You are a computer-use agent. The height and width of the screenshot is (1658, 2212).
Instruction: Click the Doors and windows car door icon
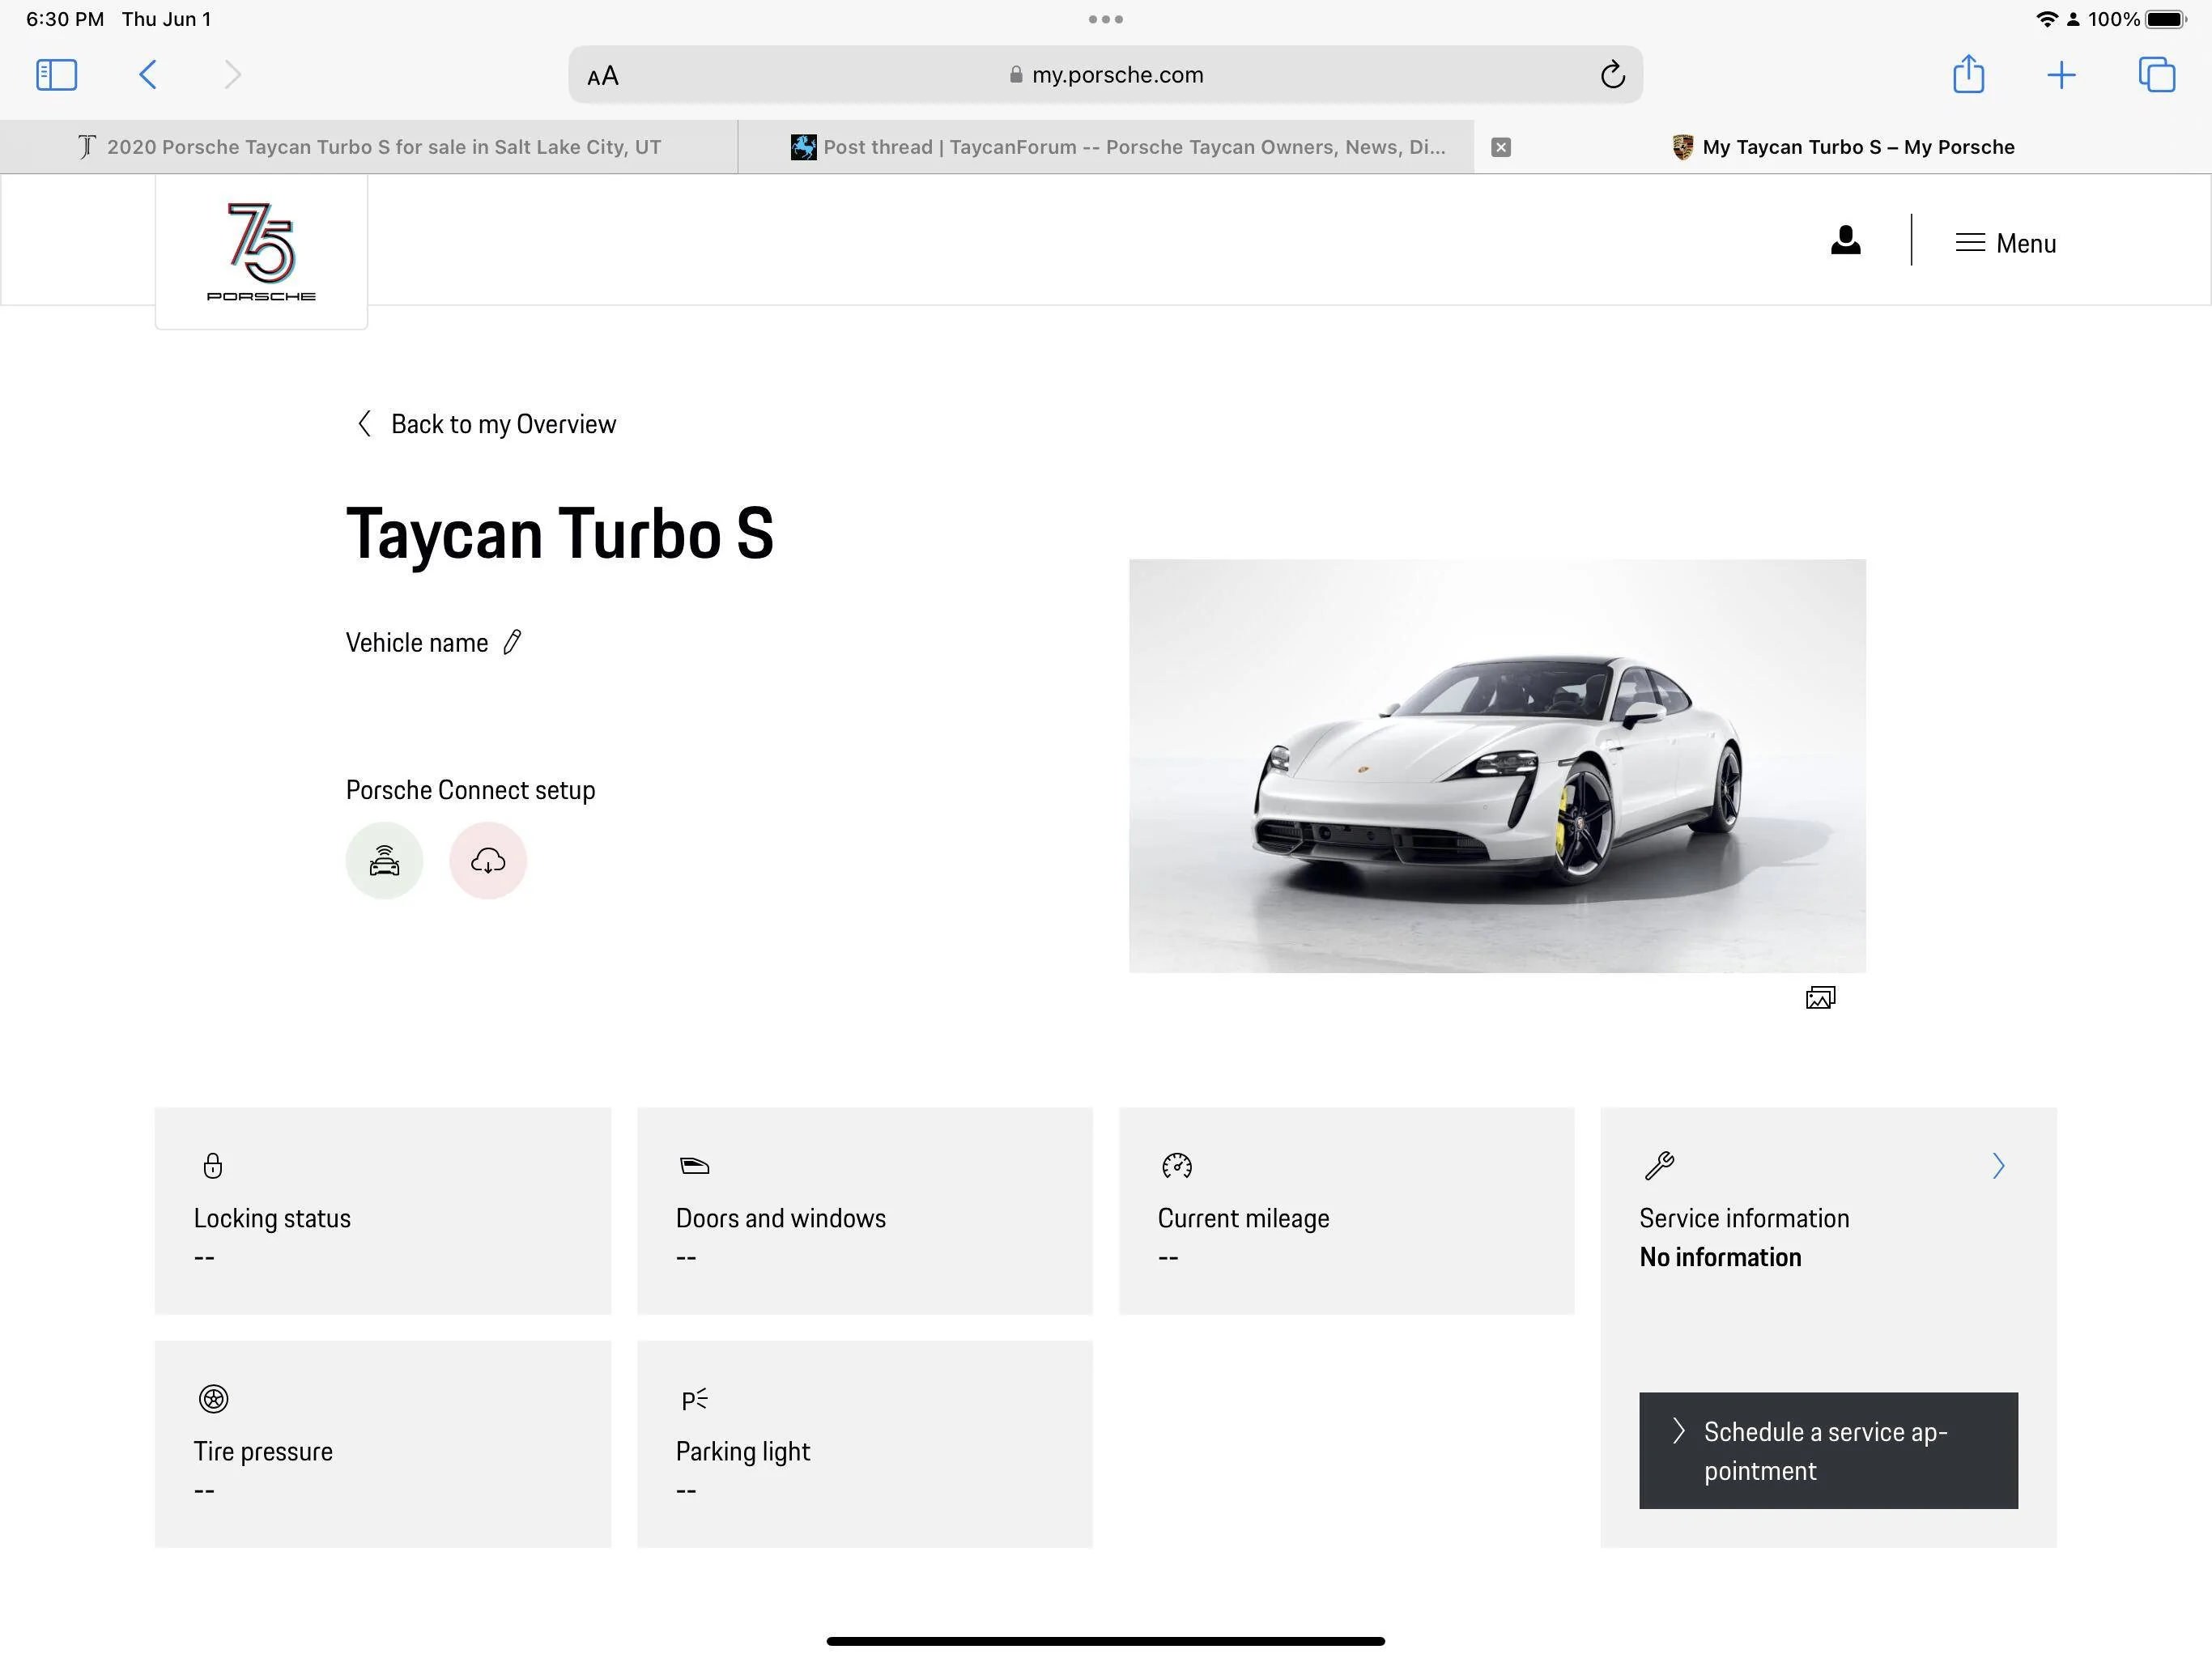(x=694, y=1166)
